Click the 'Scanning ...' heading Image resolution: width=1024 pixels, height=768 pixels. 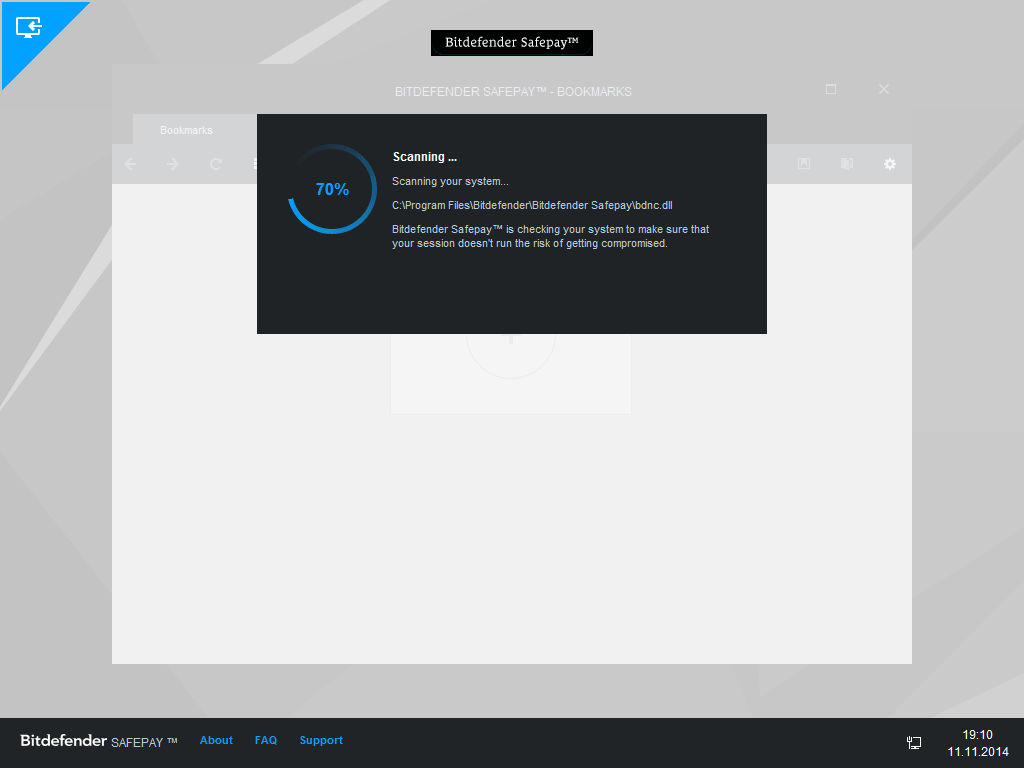point(424,157)
